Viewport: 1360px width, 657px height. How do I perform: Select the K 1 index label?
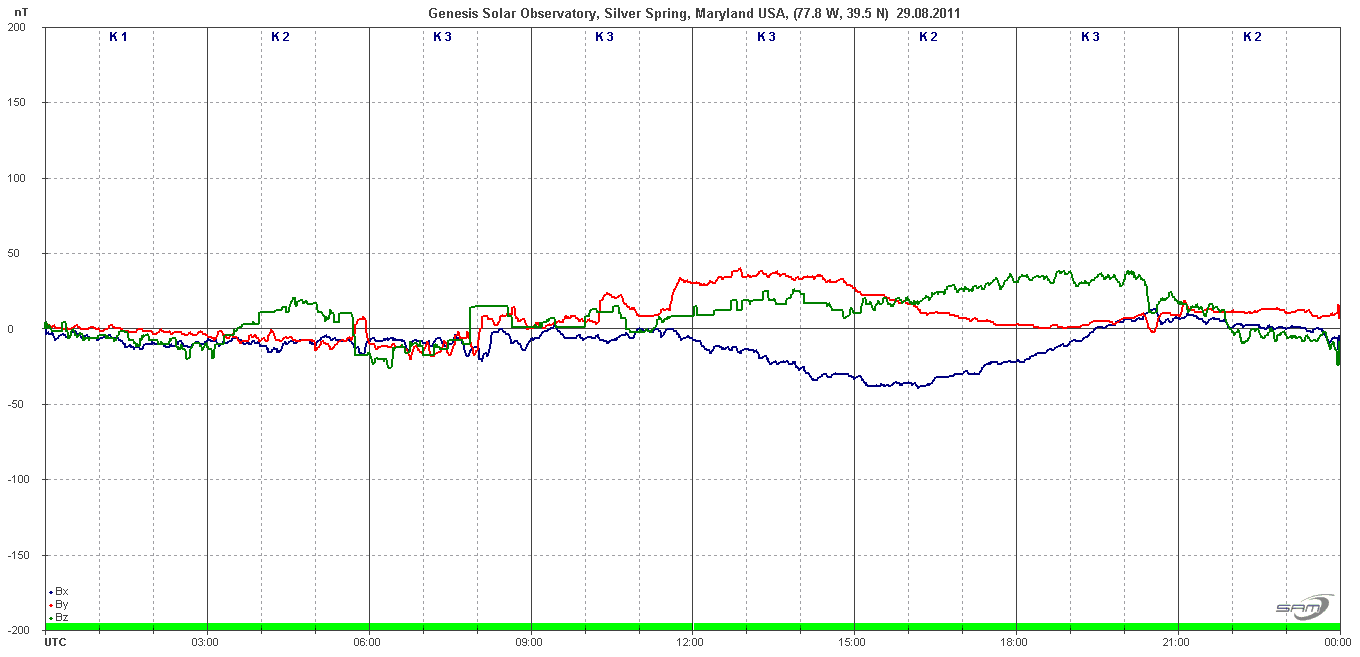coord(118,37)
